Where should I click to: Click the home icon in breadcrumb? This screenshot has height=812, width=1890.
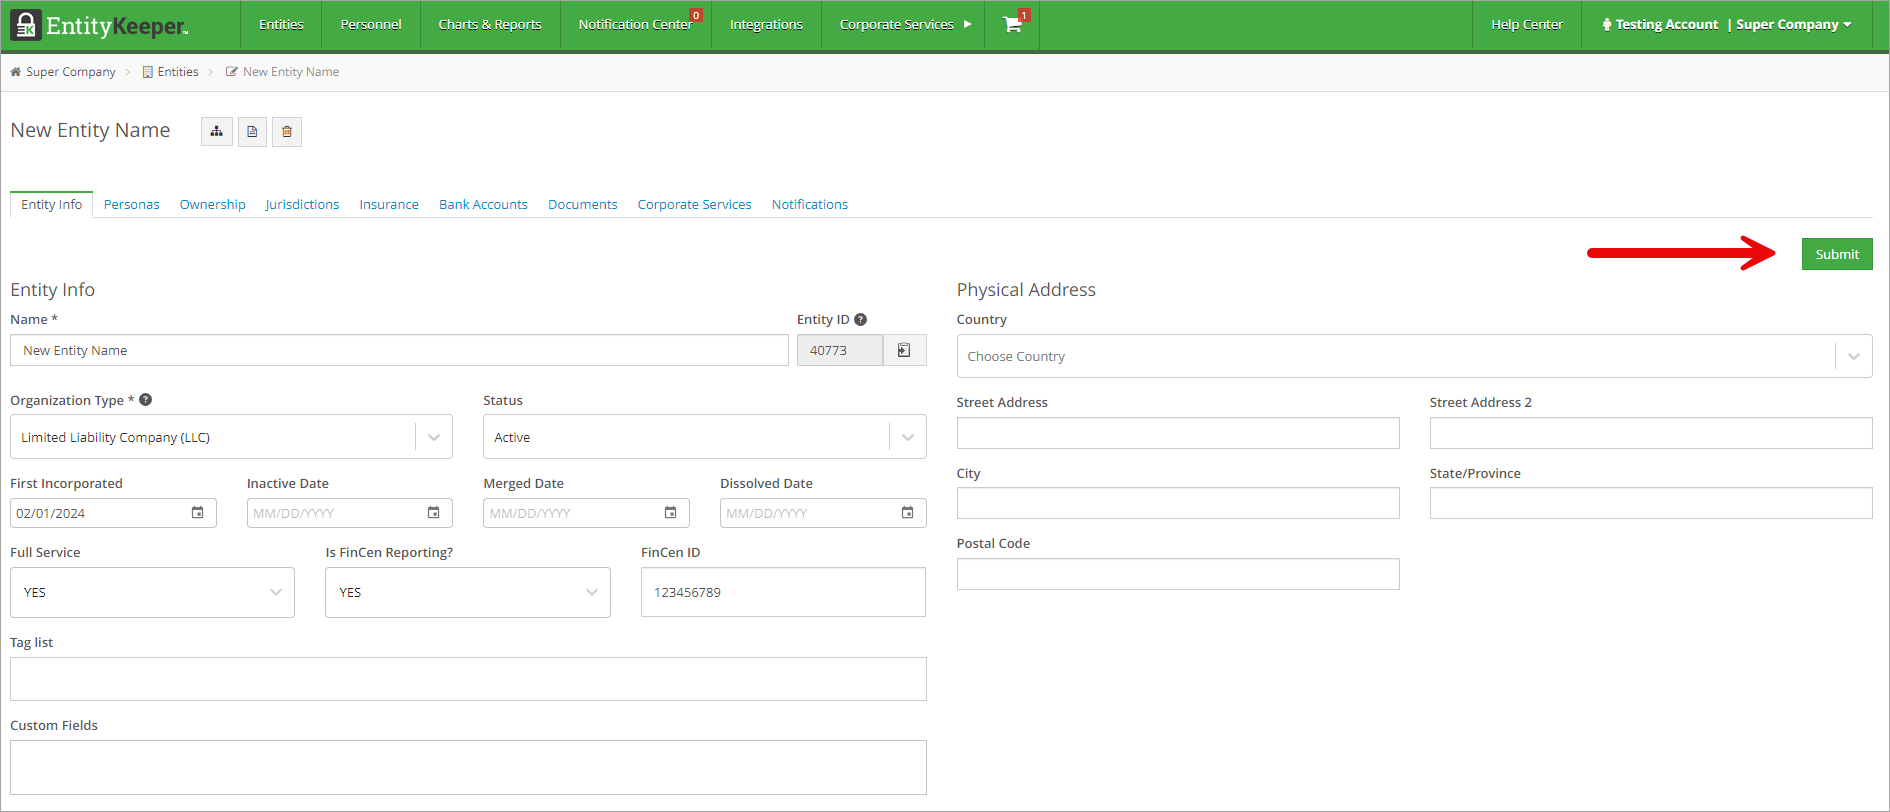[16, 72]
